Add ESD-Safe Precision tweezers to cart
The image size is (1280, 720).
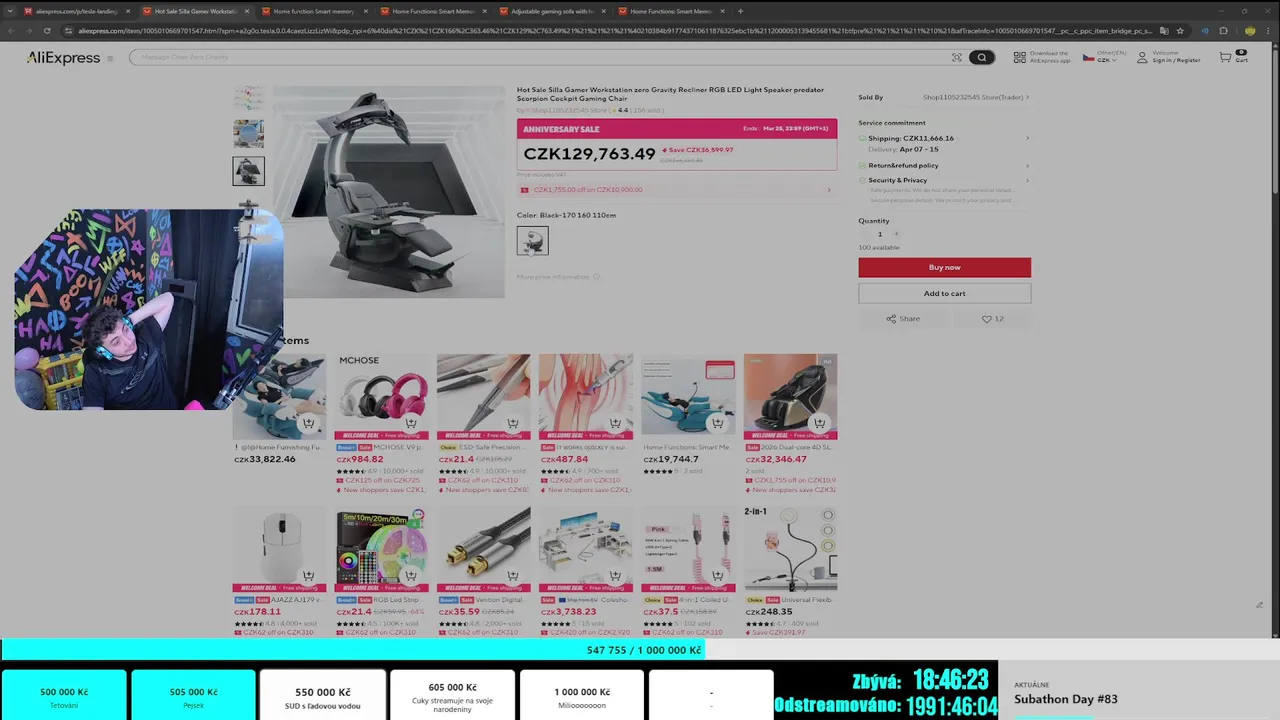512,423
